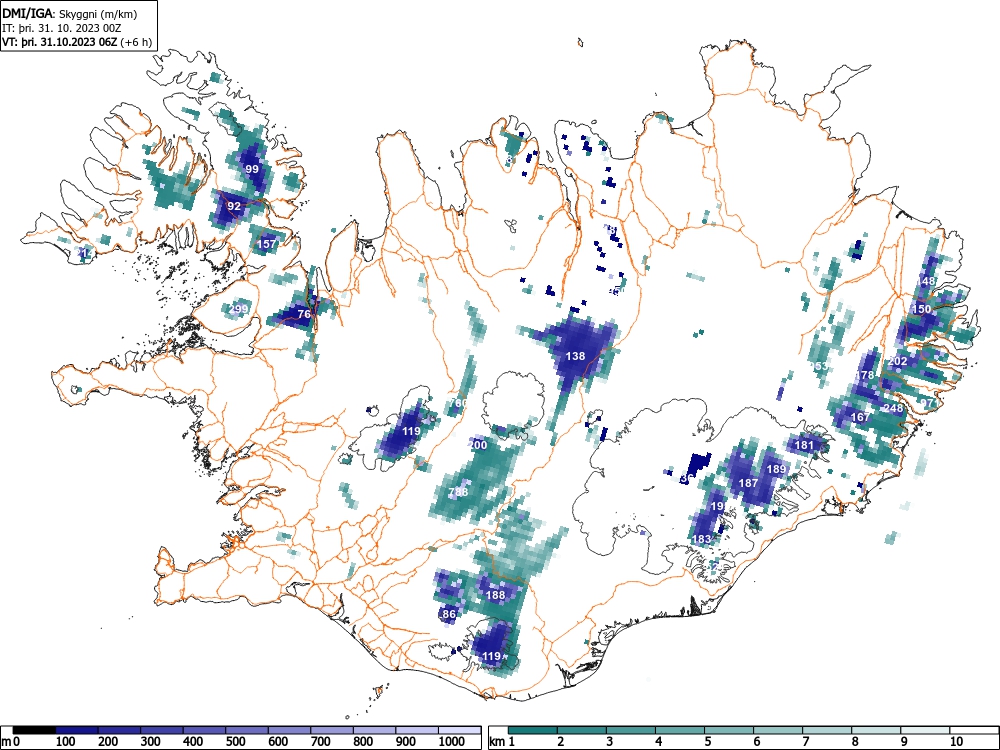This screenshot has width=1000, height=750.
Task: Click the central map value 138
Action: [x=575, y=356]
